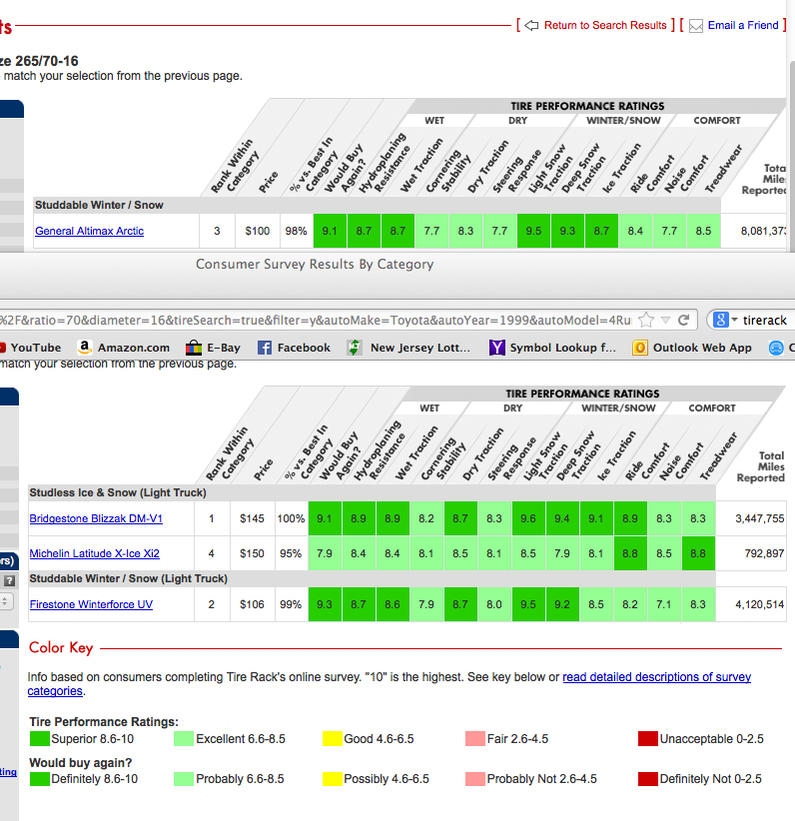Open Bridgestone Blizzak DM-V1 tire page
This screenshot has width=795, height=821.
click(x=96, y=518)
